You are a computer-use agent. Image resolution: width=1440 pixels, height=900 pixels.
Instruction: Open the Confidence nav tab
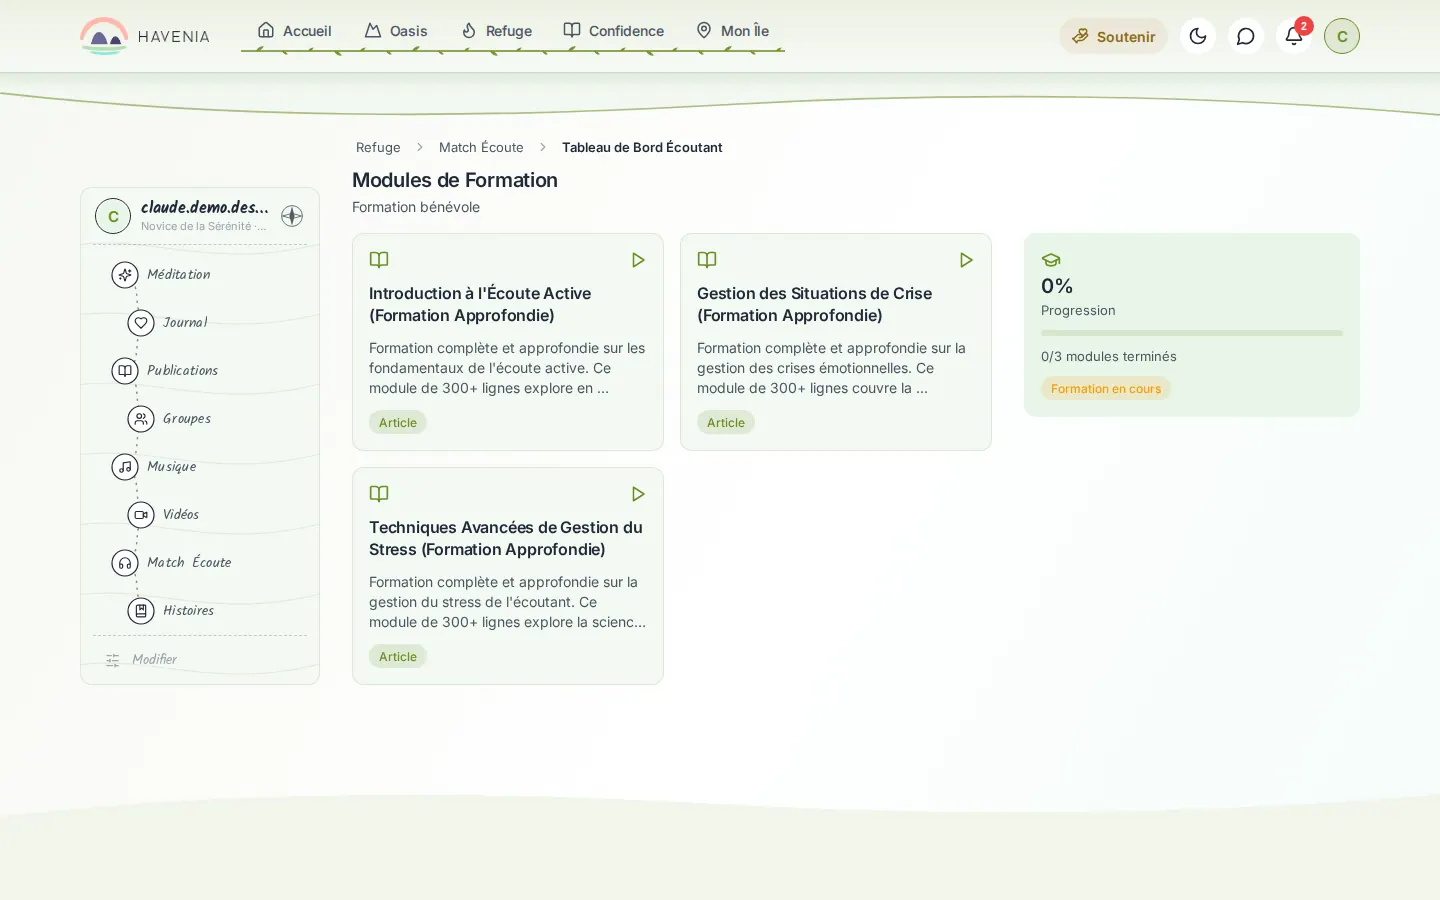pos(613,31)
